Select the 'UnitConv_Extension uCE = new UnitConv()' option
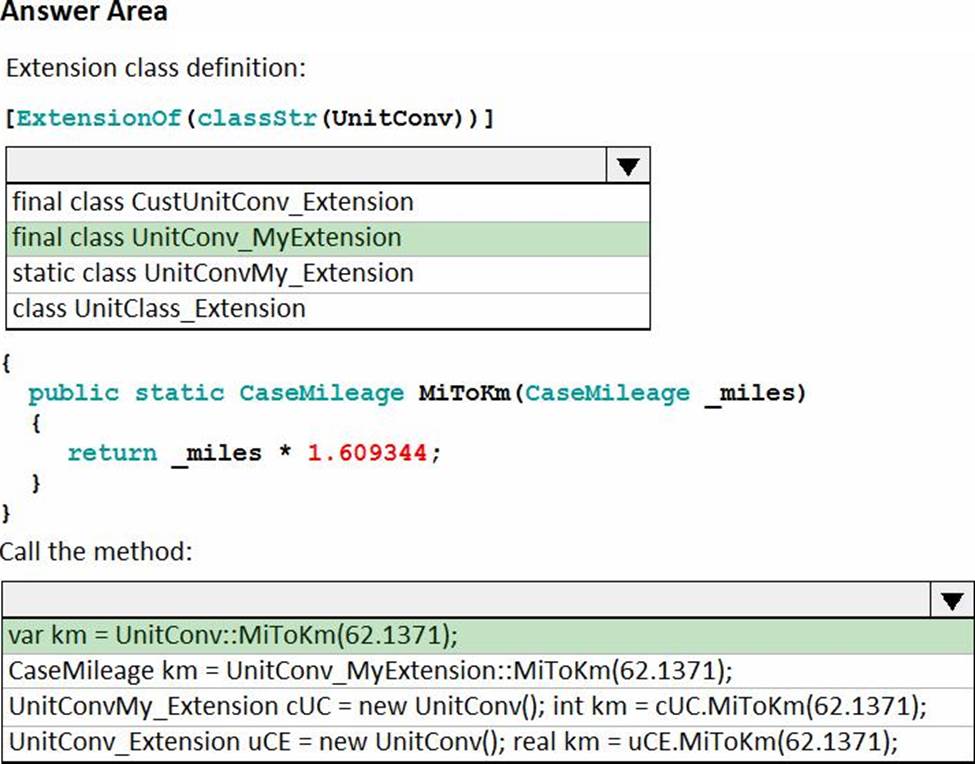Viewport: 975px width, 764px height. tap(453, 741)
